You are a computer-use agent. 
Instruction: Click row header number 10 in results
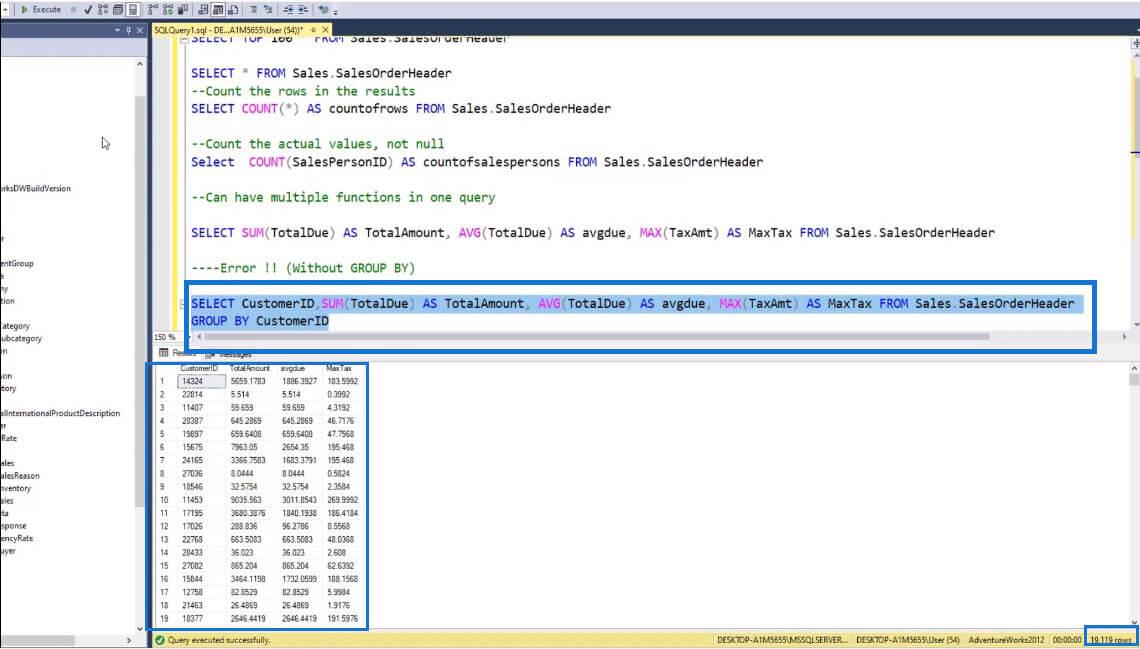(x=165, y=500)
